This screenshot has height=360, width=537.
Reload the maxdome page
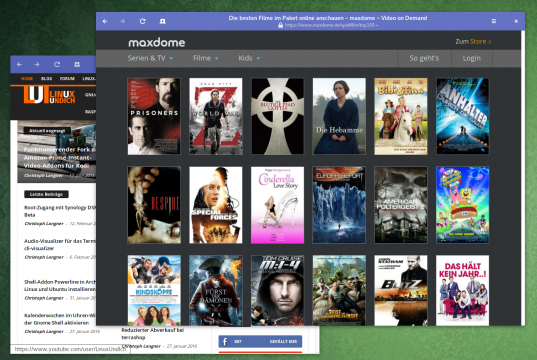point(142,21)
